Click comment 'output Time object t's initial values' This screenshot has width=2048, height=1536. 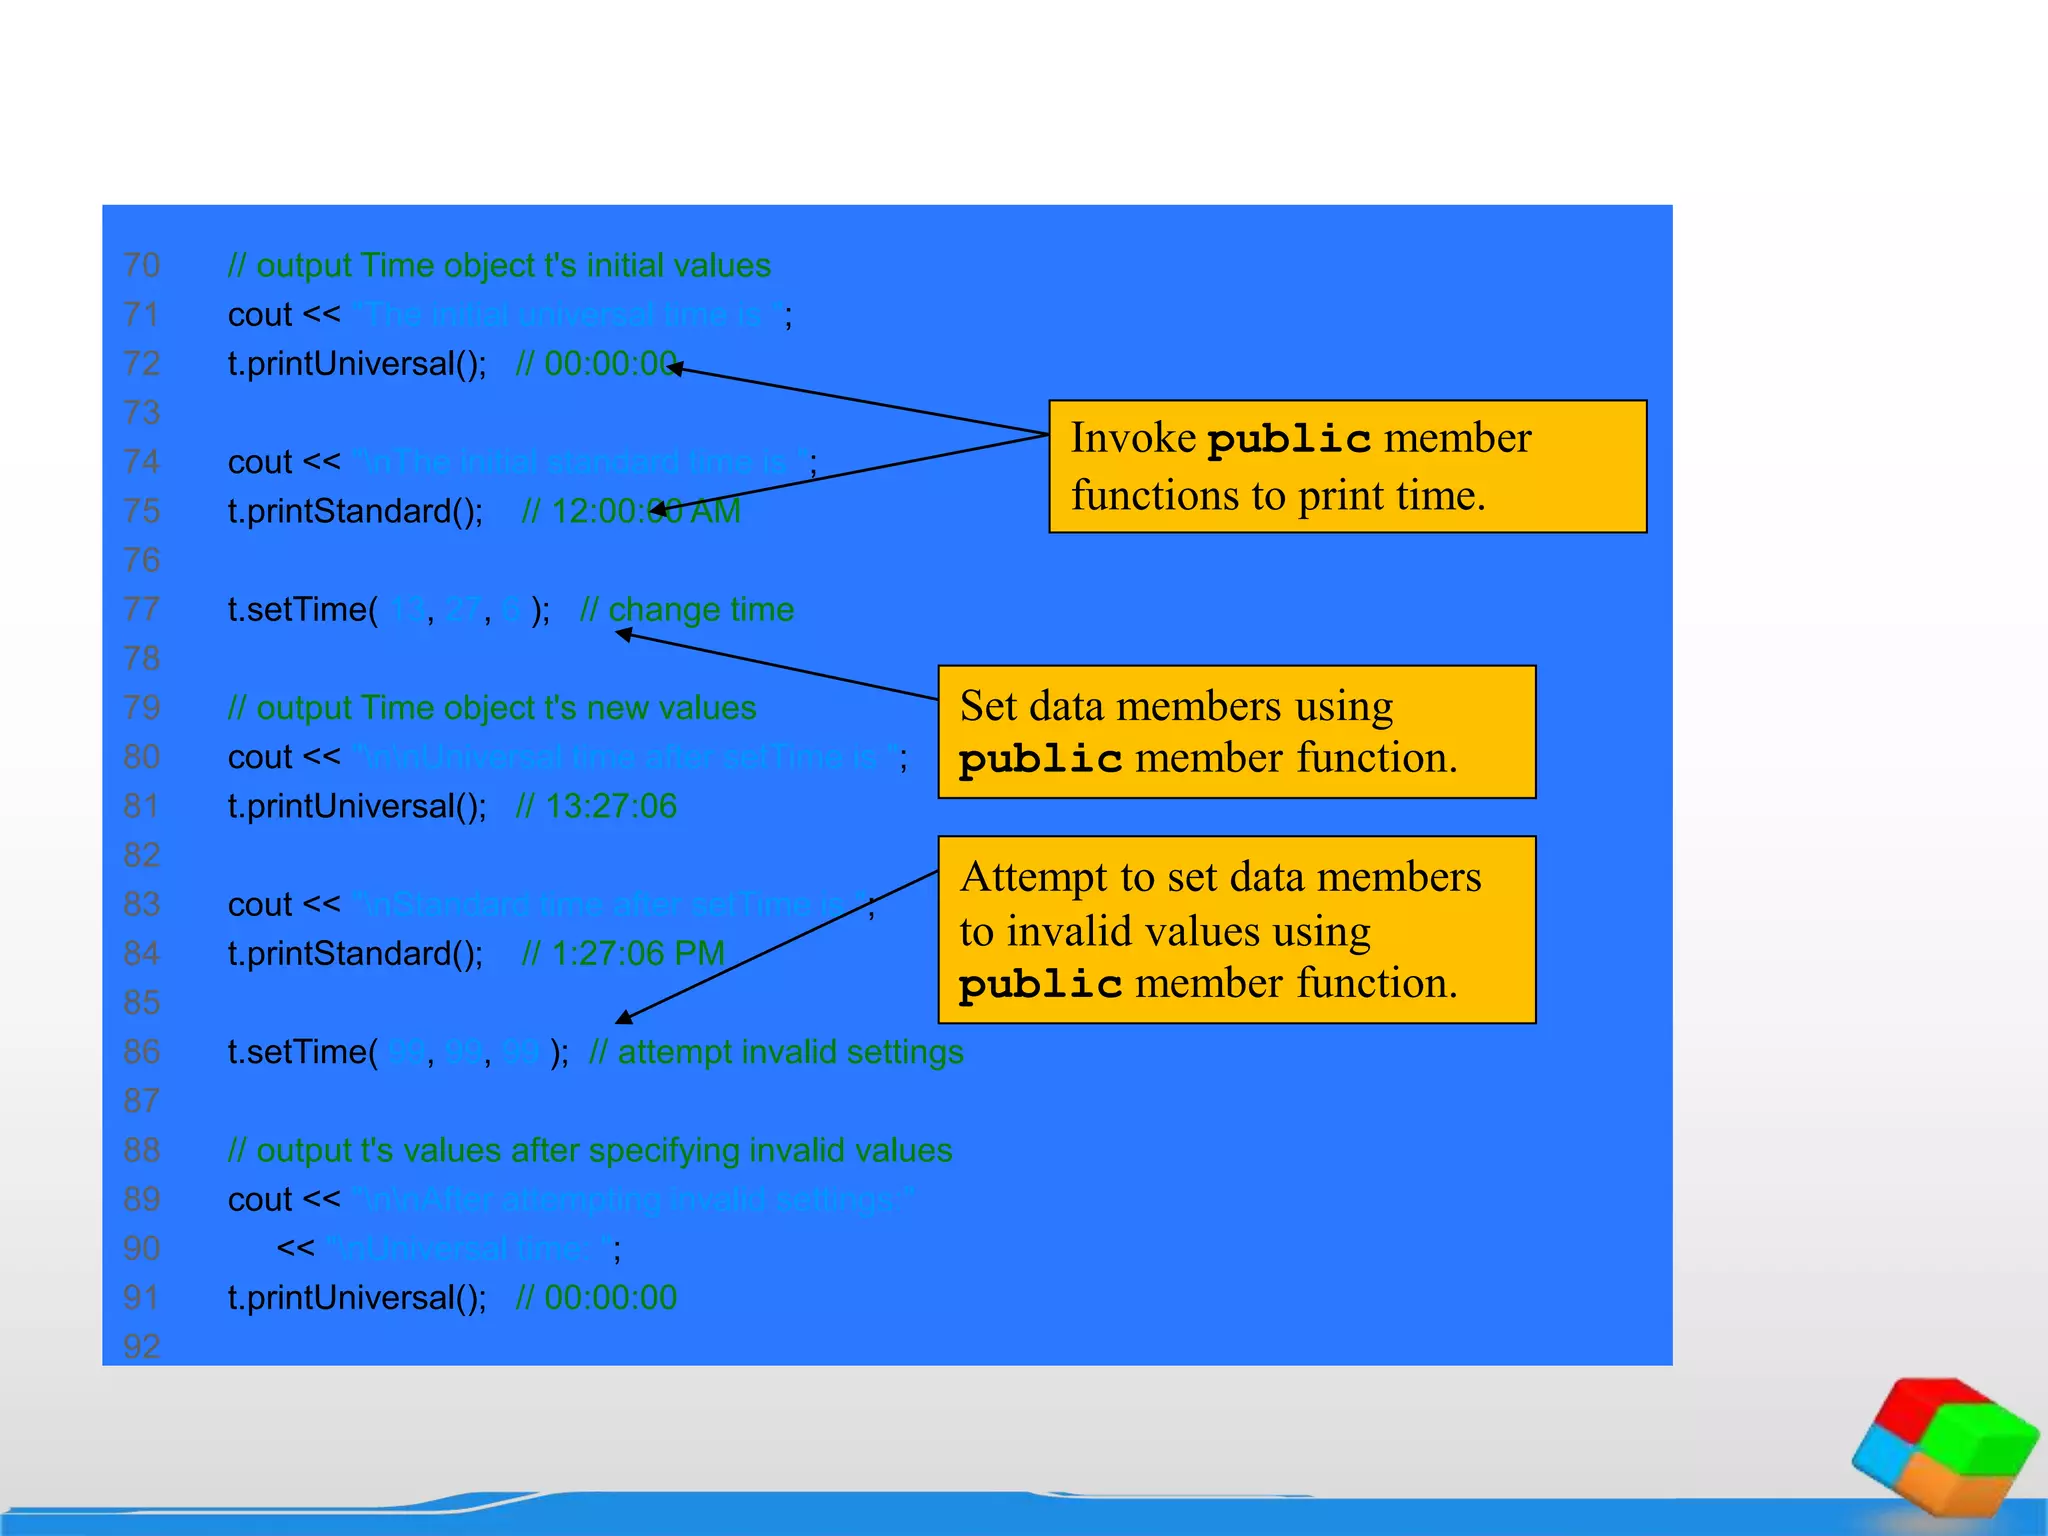tap(499, 266)
